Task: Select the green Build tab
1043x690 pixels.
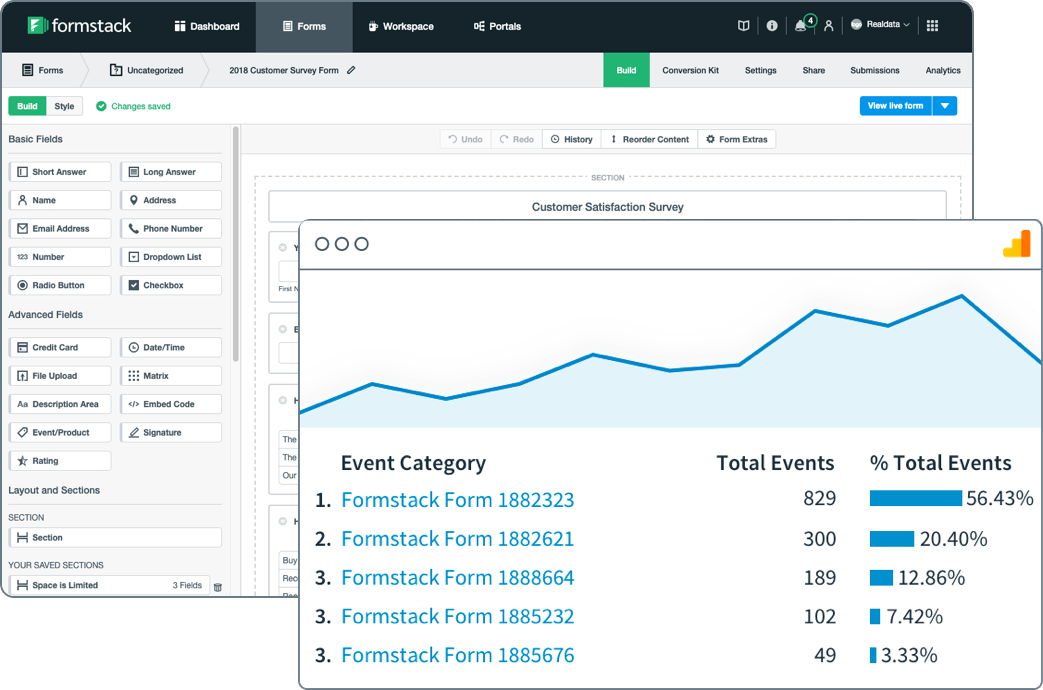Action: (627, 70)
